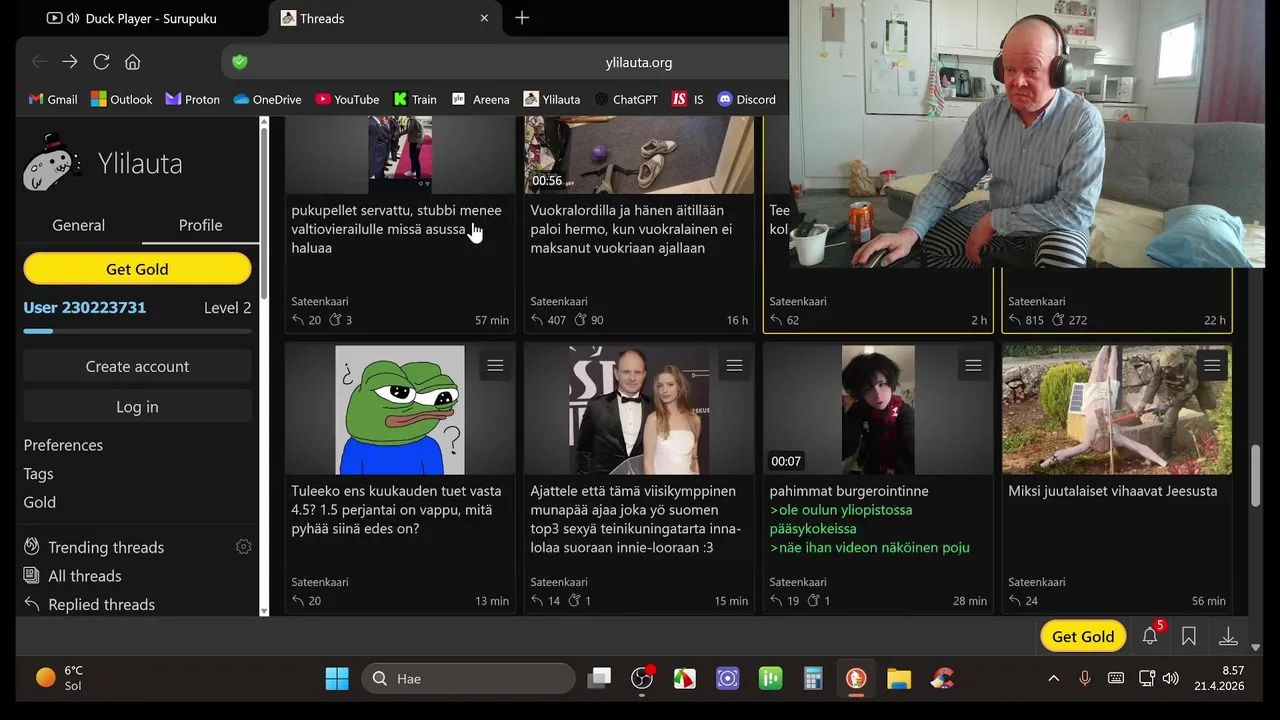The image size is (1280, 720).
Task: Open the Train bookmark
Action: point(415,99)
